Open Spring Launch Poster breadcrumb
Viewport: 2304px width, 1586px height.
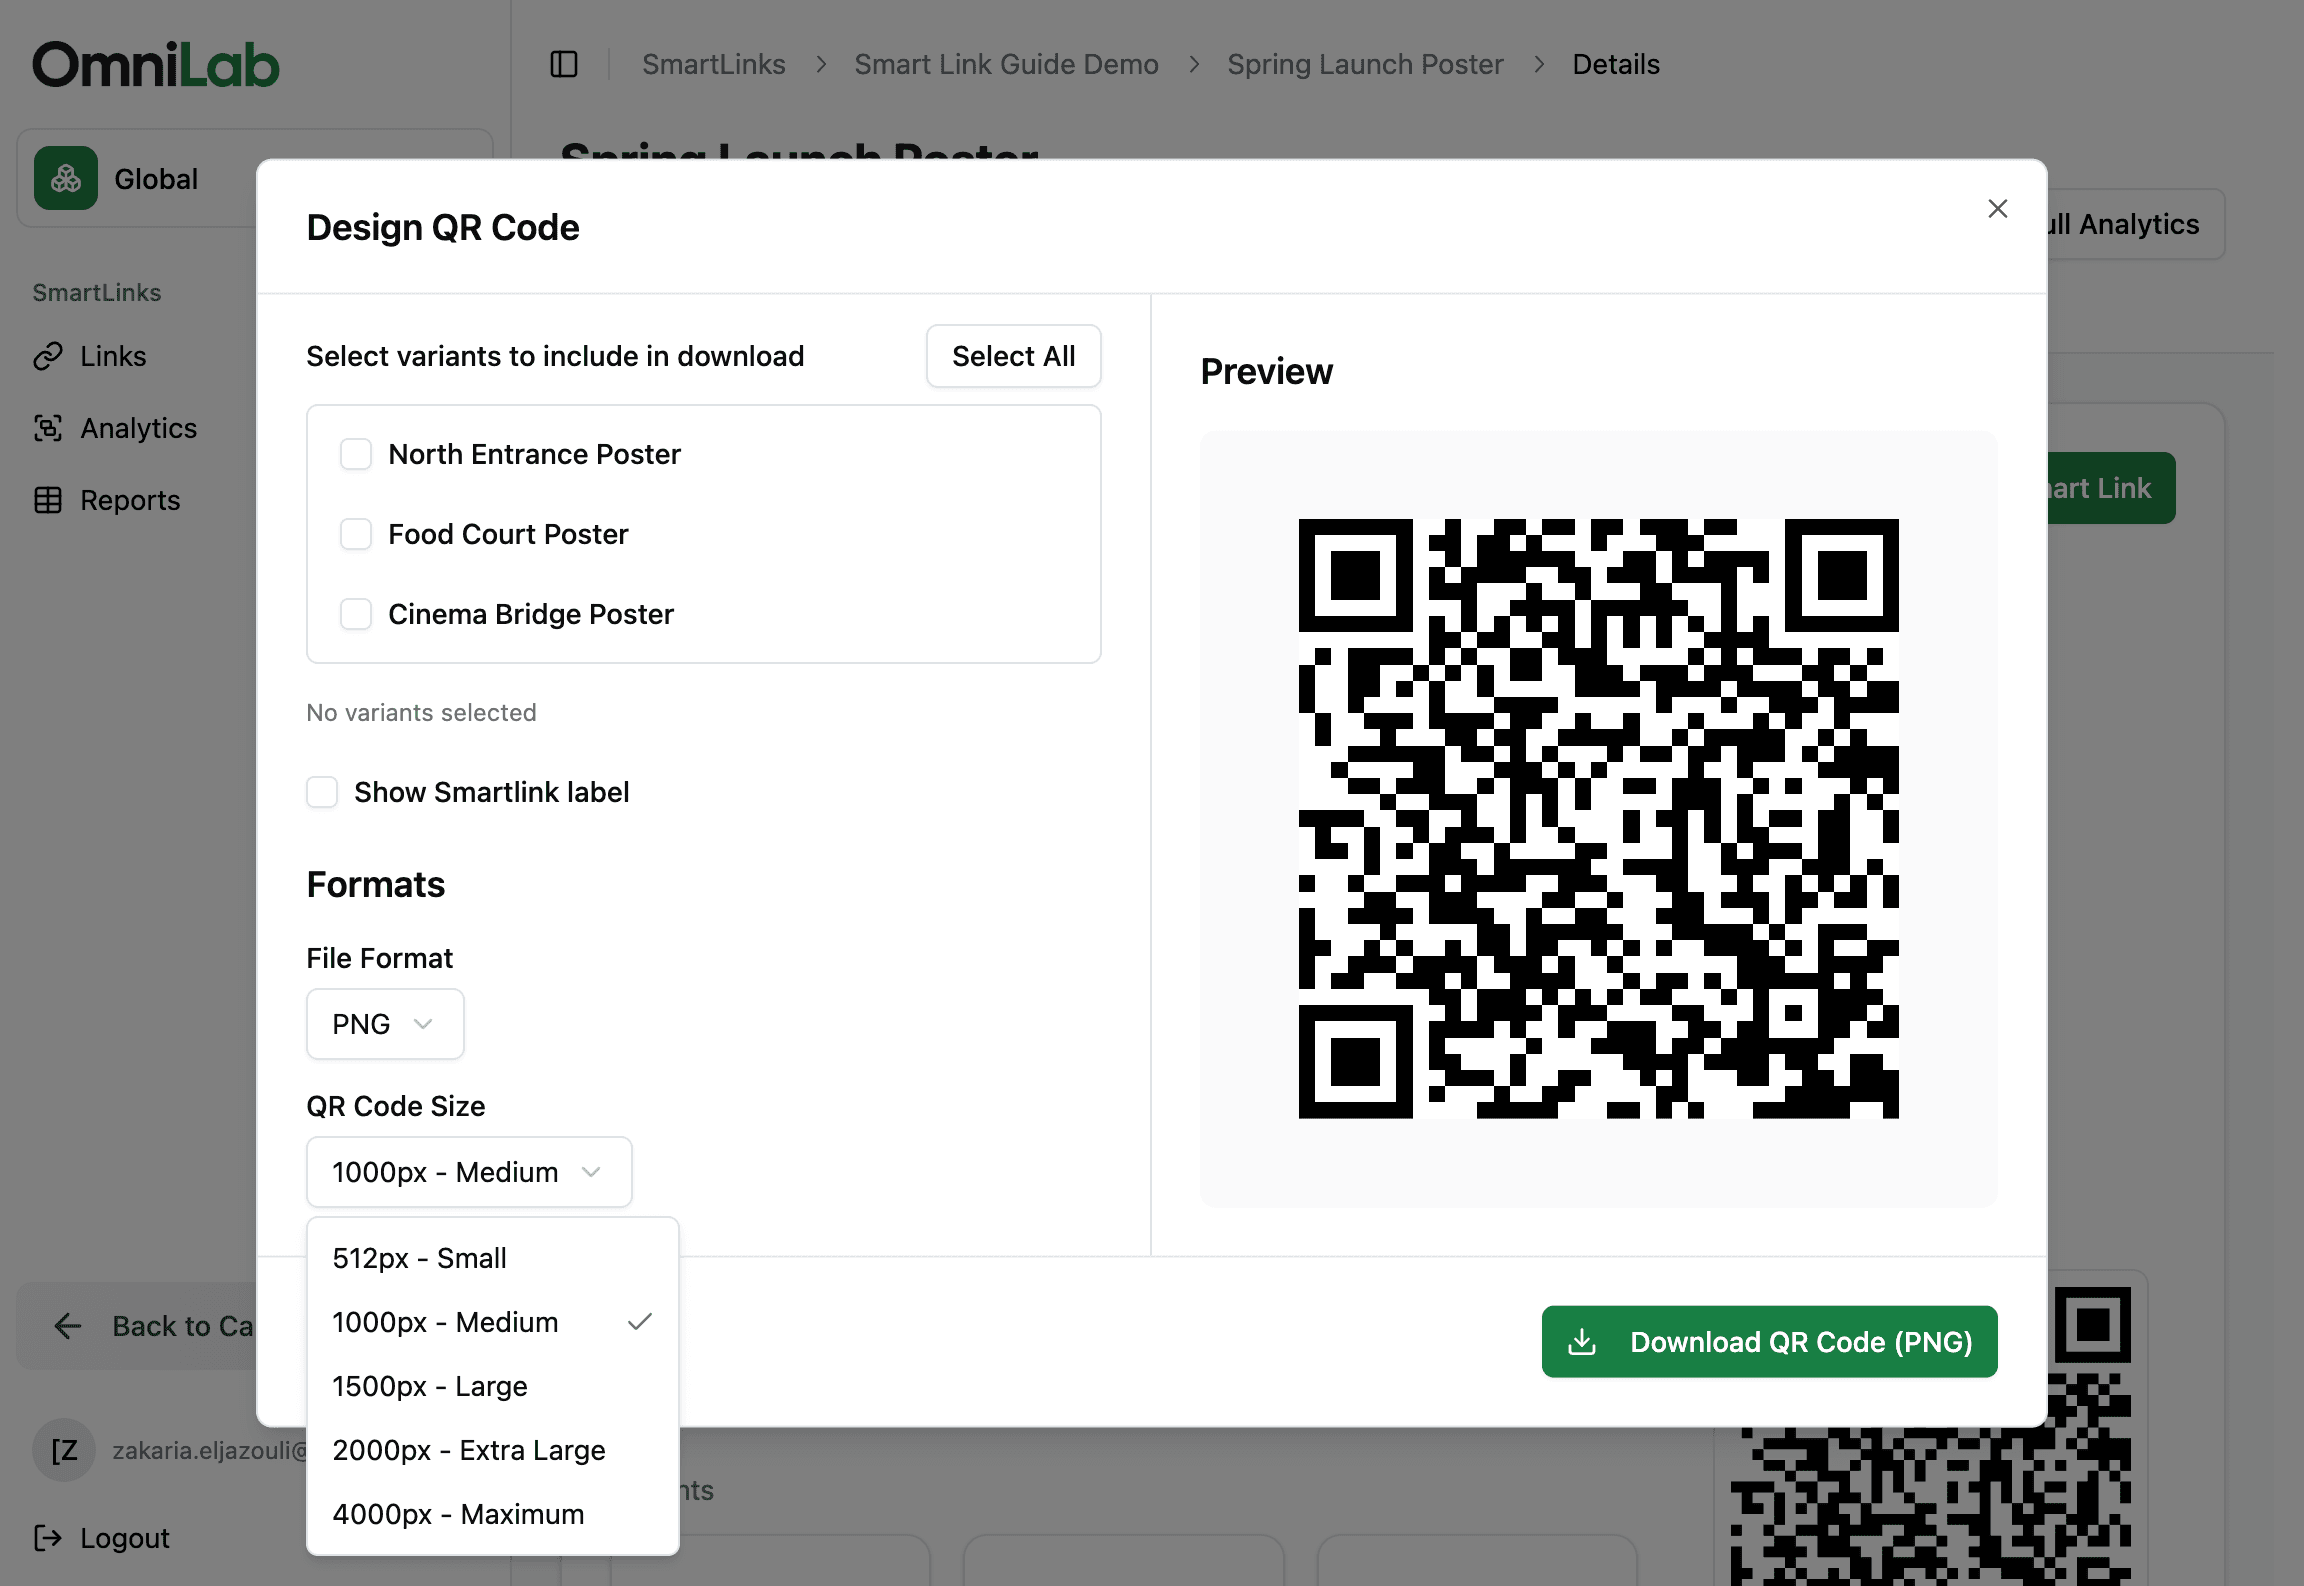click(1365, 64)
